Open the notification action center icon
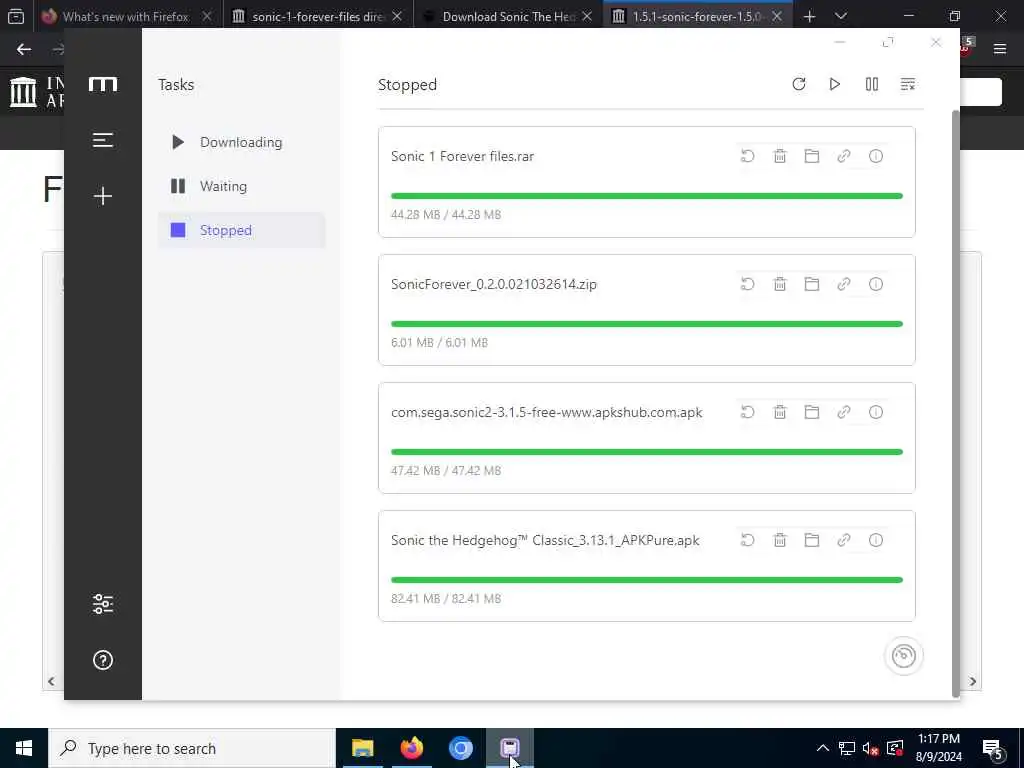Screen dimensions: 1024x768 pyautogui.click(x=993, y=749)
